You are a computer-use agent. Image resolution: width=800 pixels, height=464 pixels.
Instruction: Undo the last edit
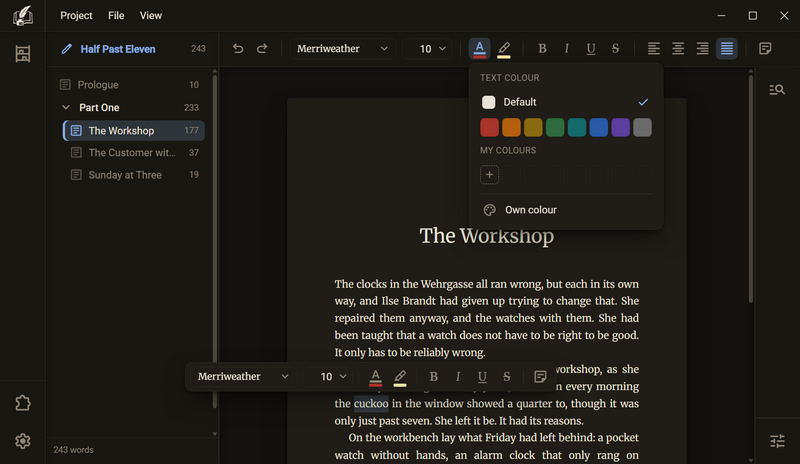[x=238, y=48]
